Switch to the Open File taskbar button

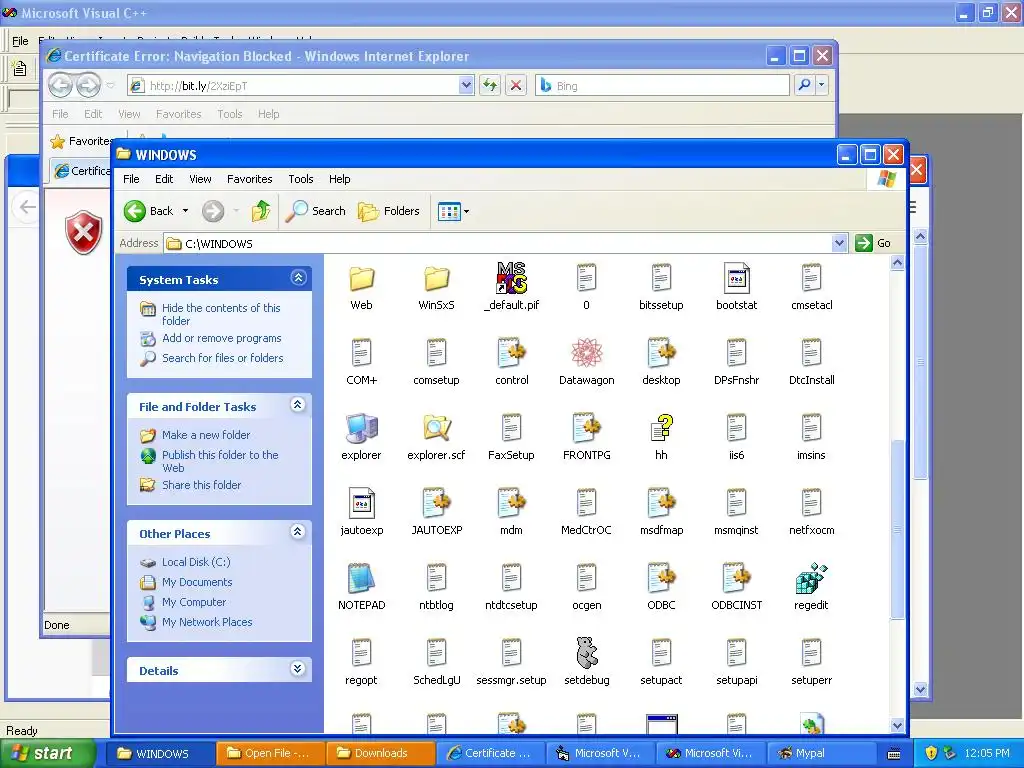(270, 753)
